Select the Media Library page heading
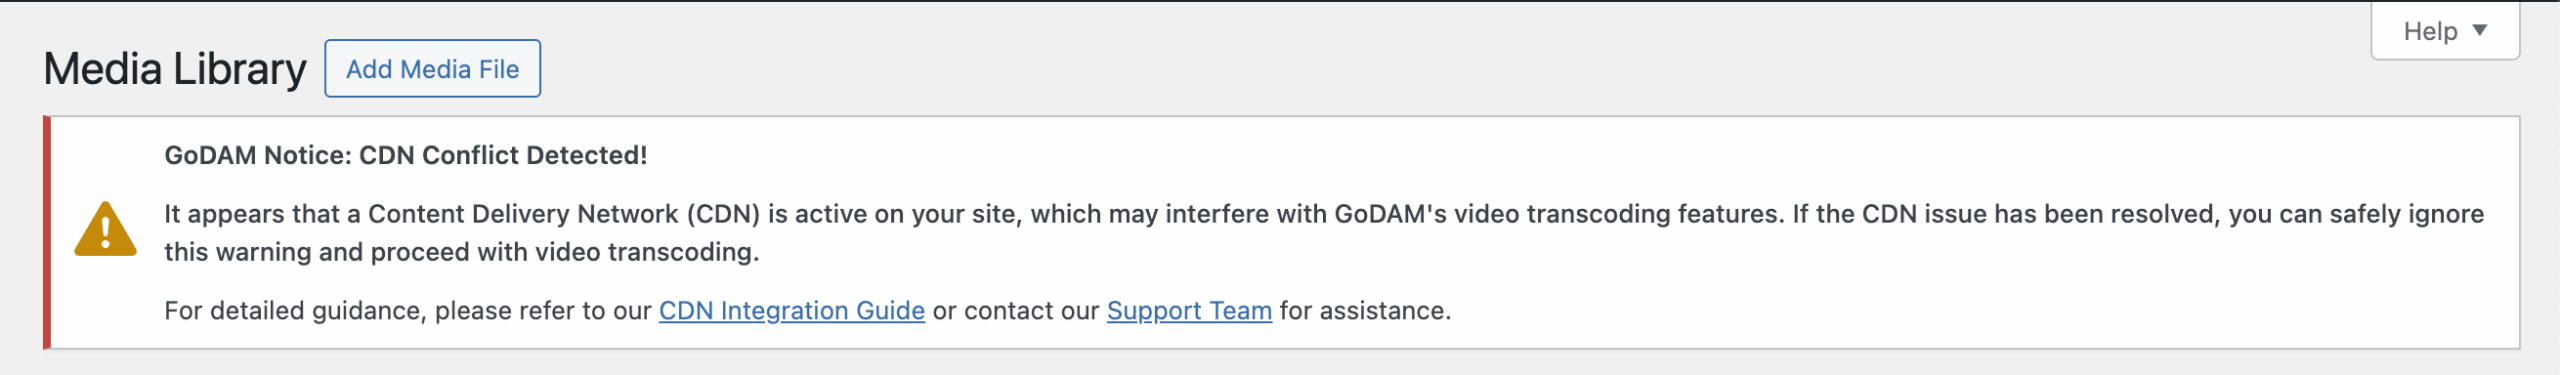 [175, 69]
